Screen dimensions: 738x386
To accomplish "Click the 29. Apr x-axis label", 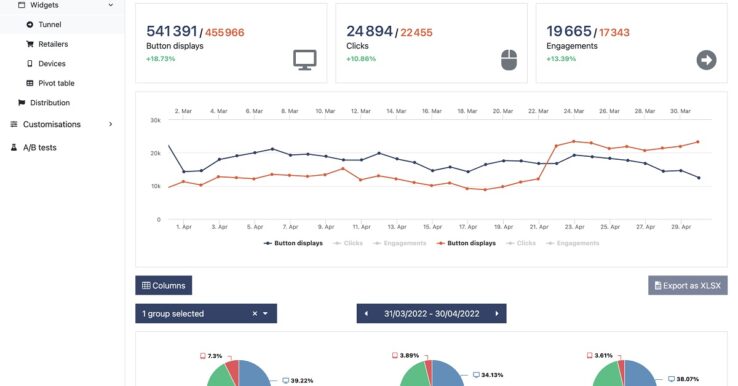I will click(681, 227).
